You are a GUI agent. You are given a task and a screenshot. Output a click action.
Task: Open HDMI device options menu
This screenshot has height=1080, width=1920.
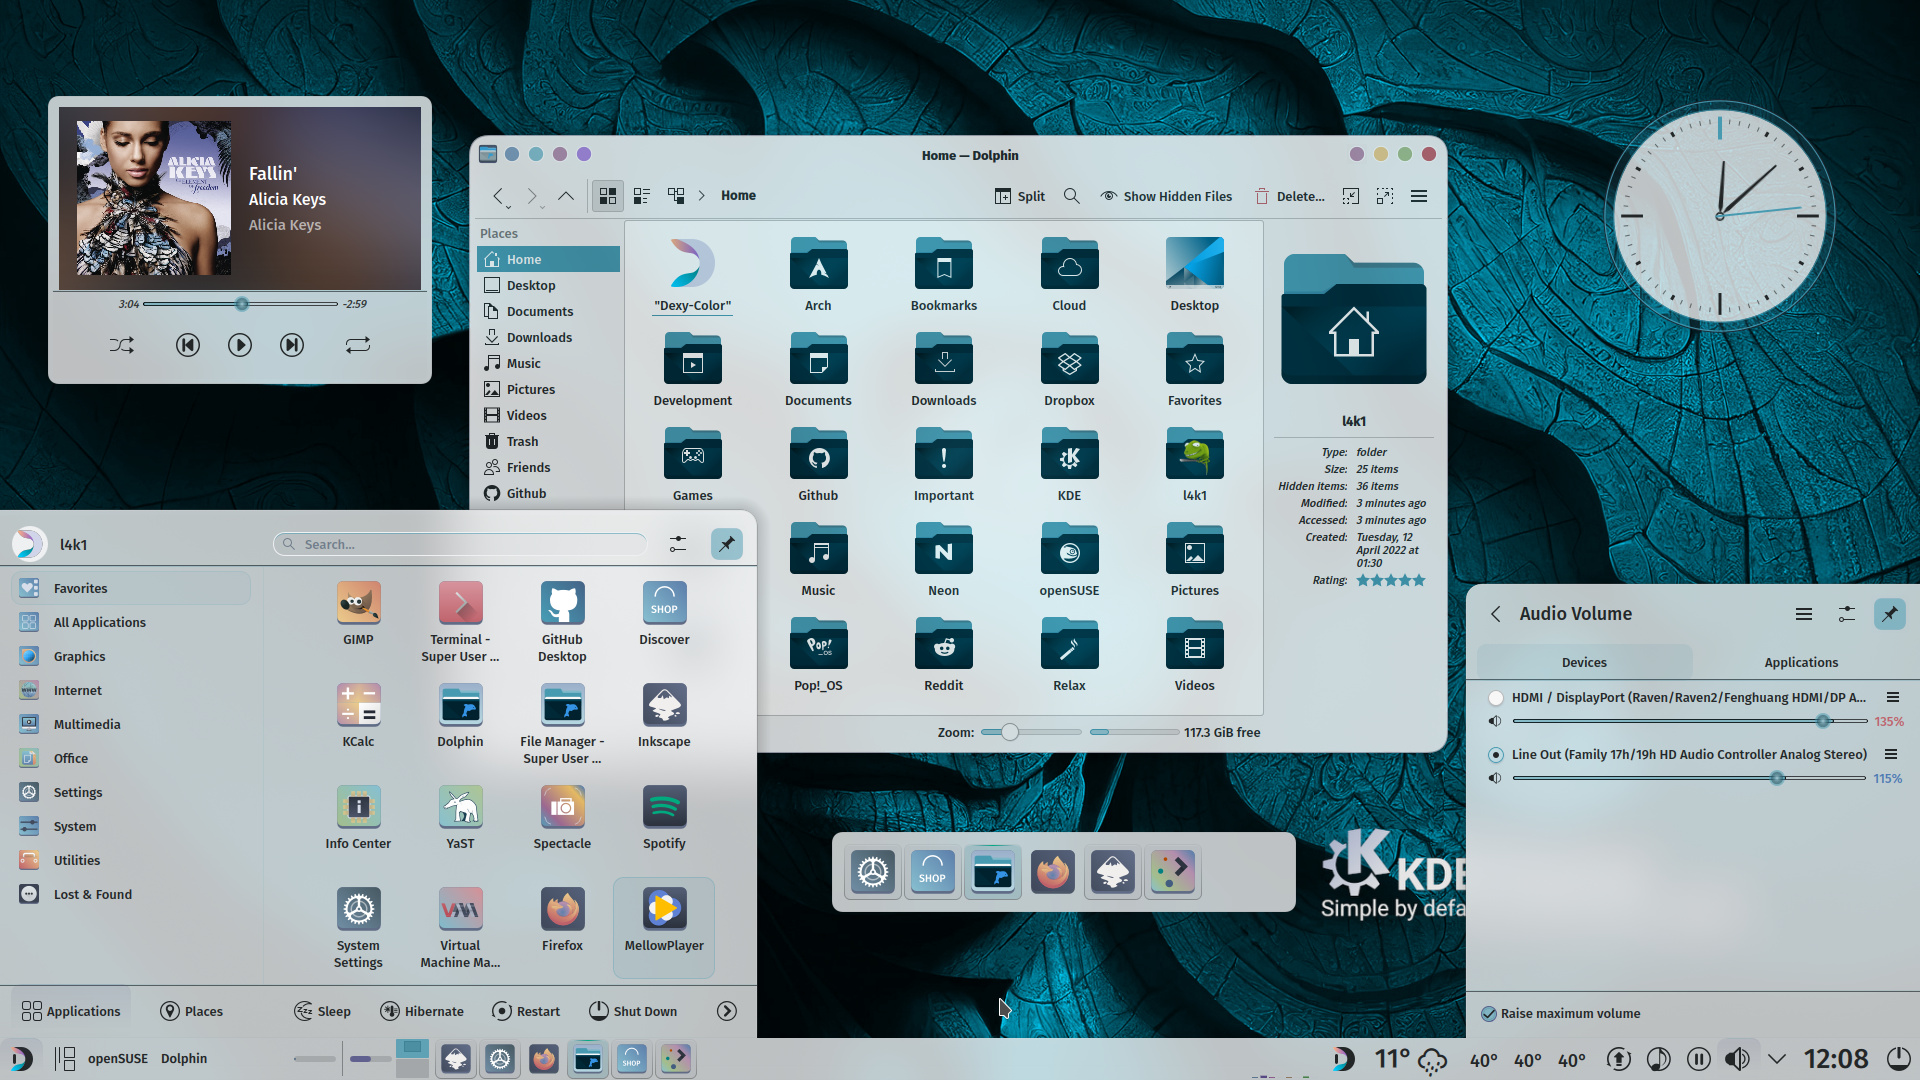coord(1893,697)
